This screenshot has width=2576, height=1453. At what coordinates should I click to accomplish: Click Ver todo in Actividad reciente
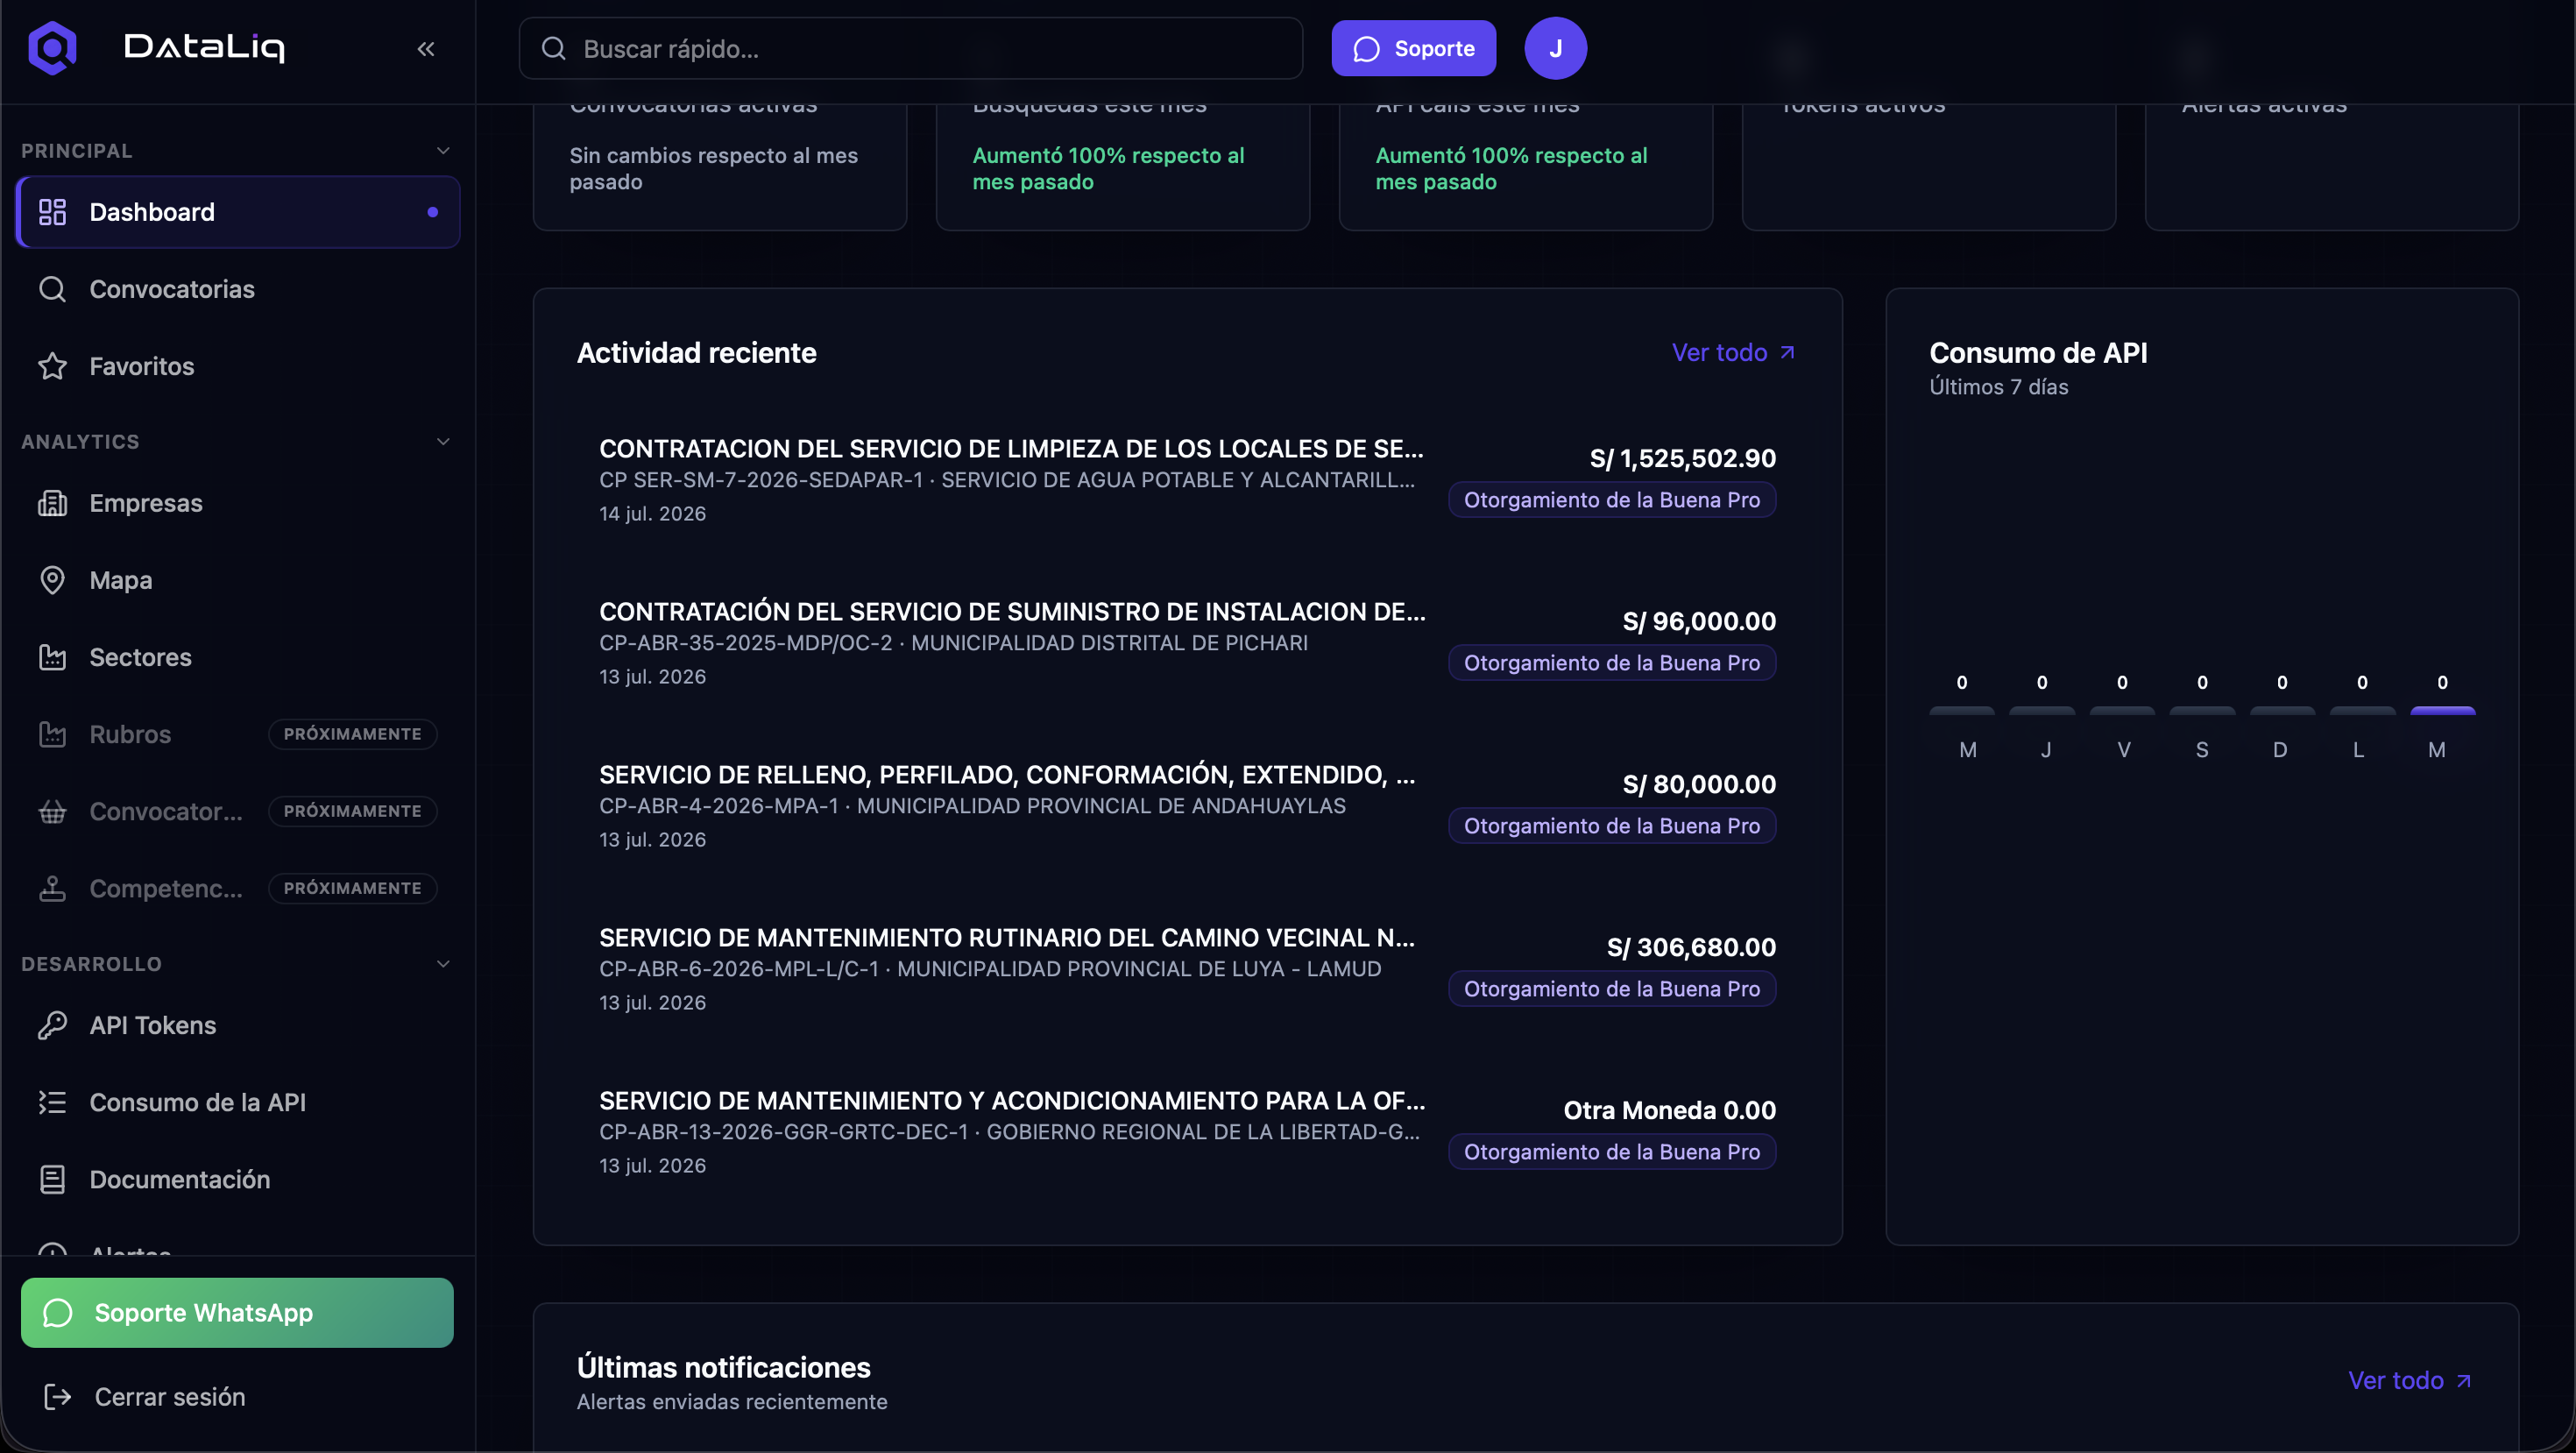point(1733,352)
